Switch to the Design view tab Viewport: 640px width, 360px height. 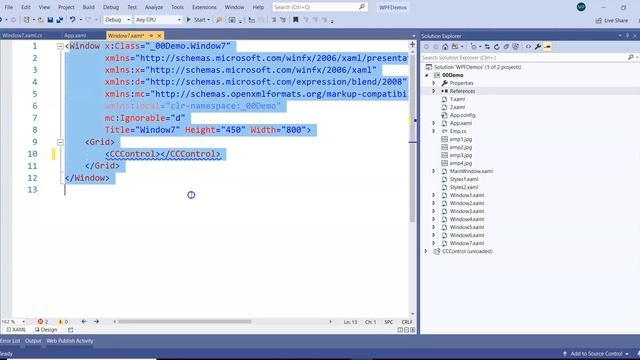click(46, 330)
